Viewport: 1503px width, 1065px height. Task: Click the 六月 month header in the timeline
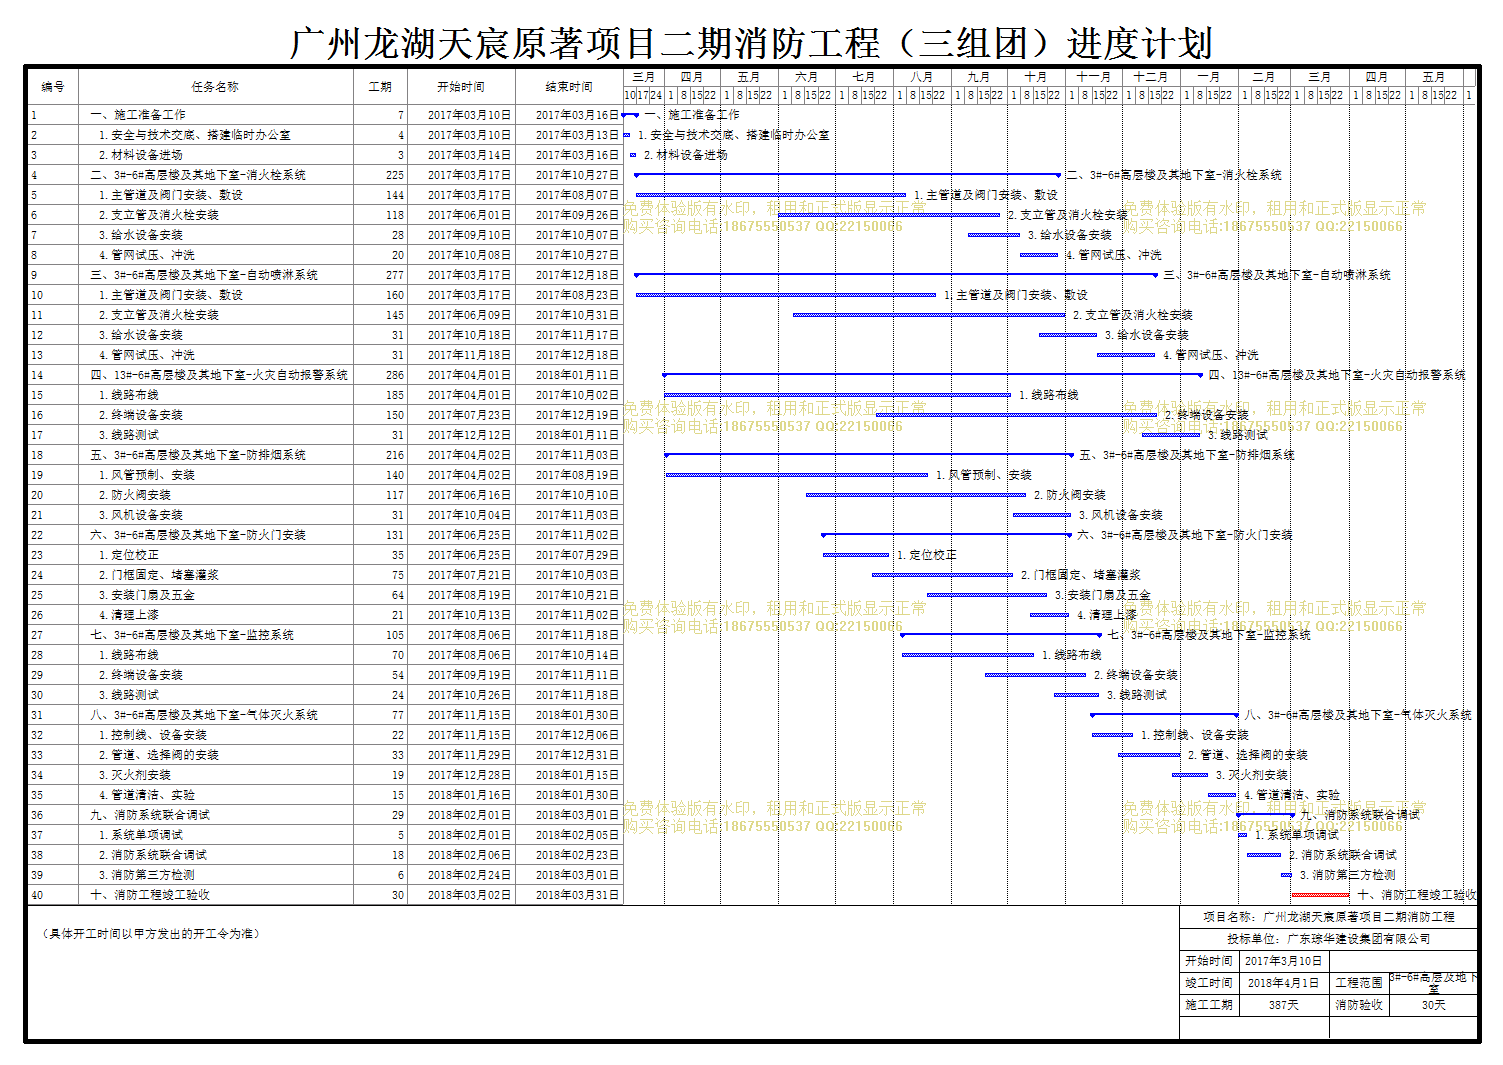pyautogui.click(x=806, y=77)
